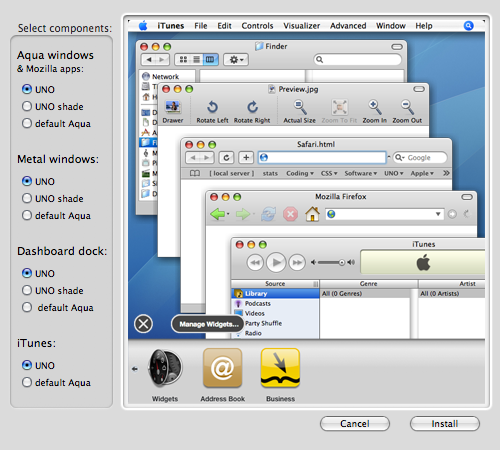Click Firefox reload icon
This screenshot has height=450, width=500.
[268, 214]
